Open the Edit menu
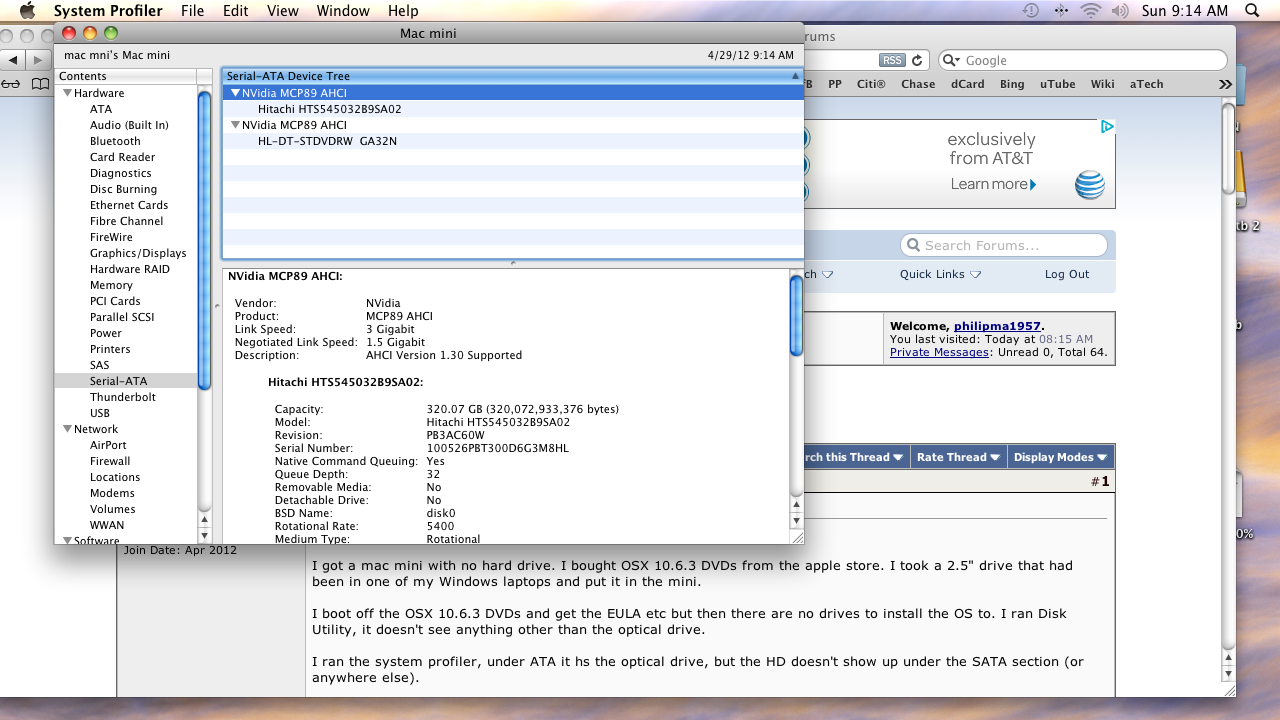The image size is (1280, 720). pos(236,11)
